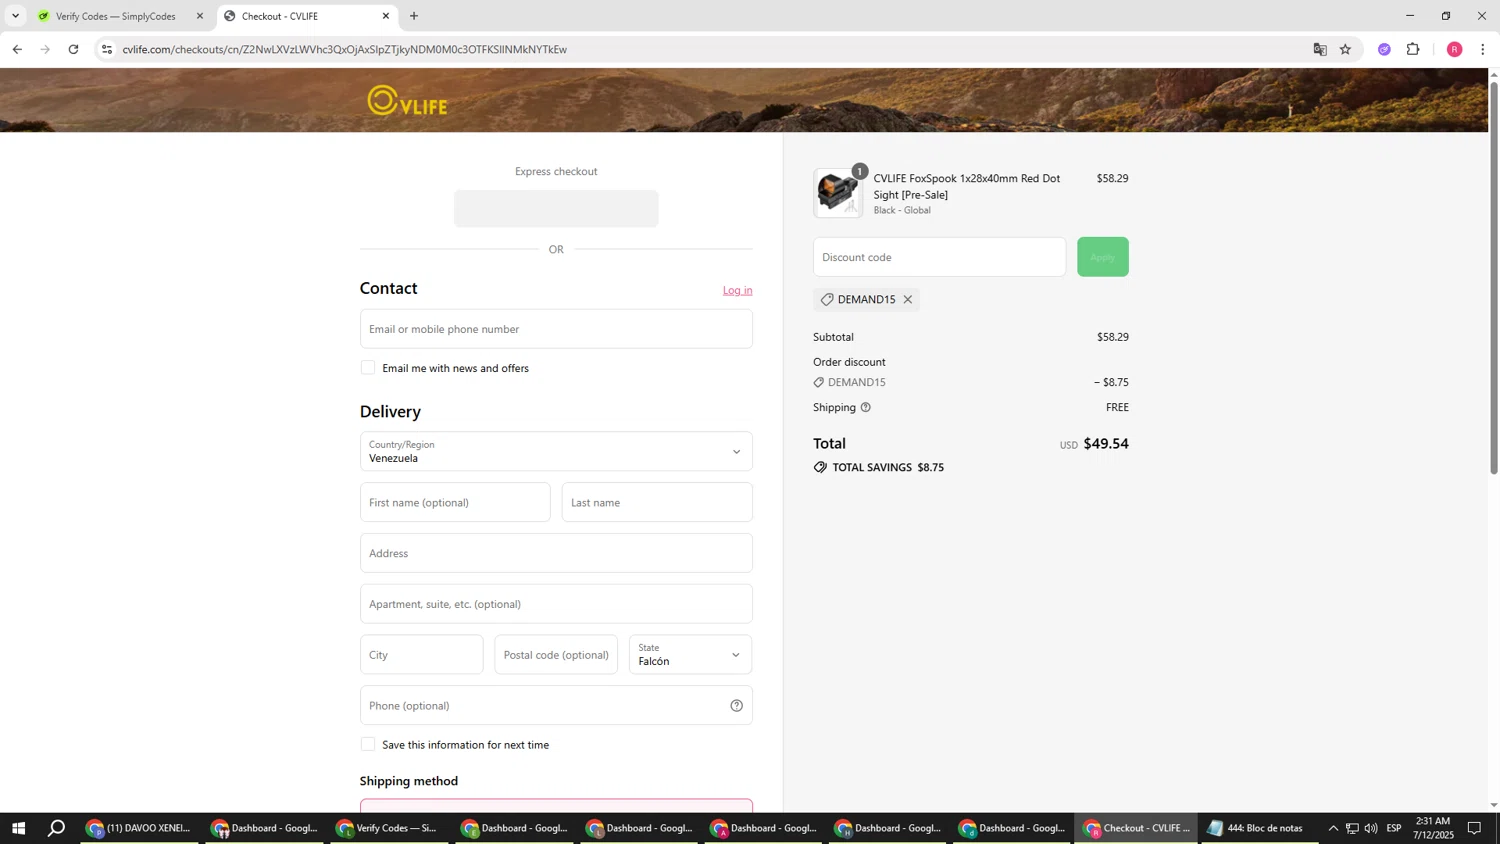Open notifications center icon

pyautogui.click(x=1474, y=828)
